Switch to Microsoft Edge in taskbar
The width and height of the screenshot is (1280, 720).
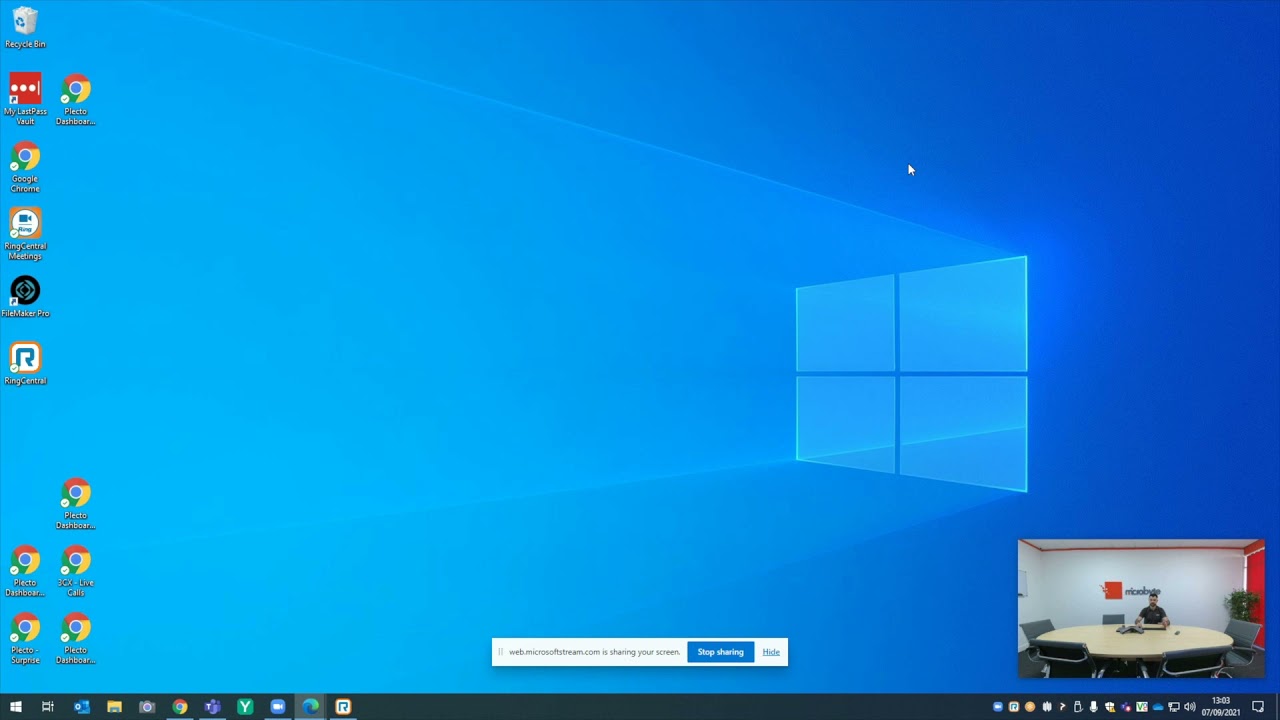pos(310,707)
